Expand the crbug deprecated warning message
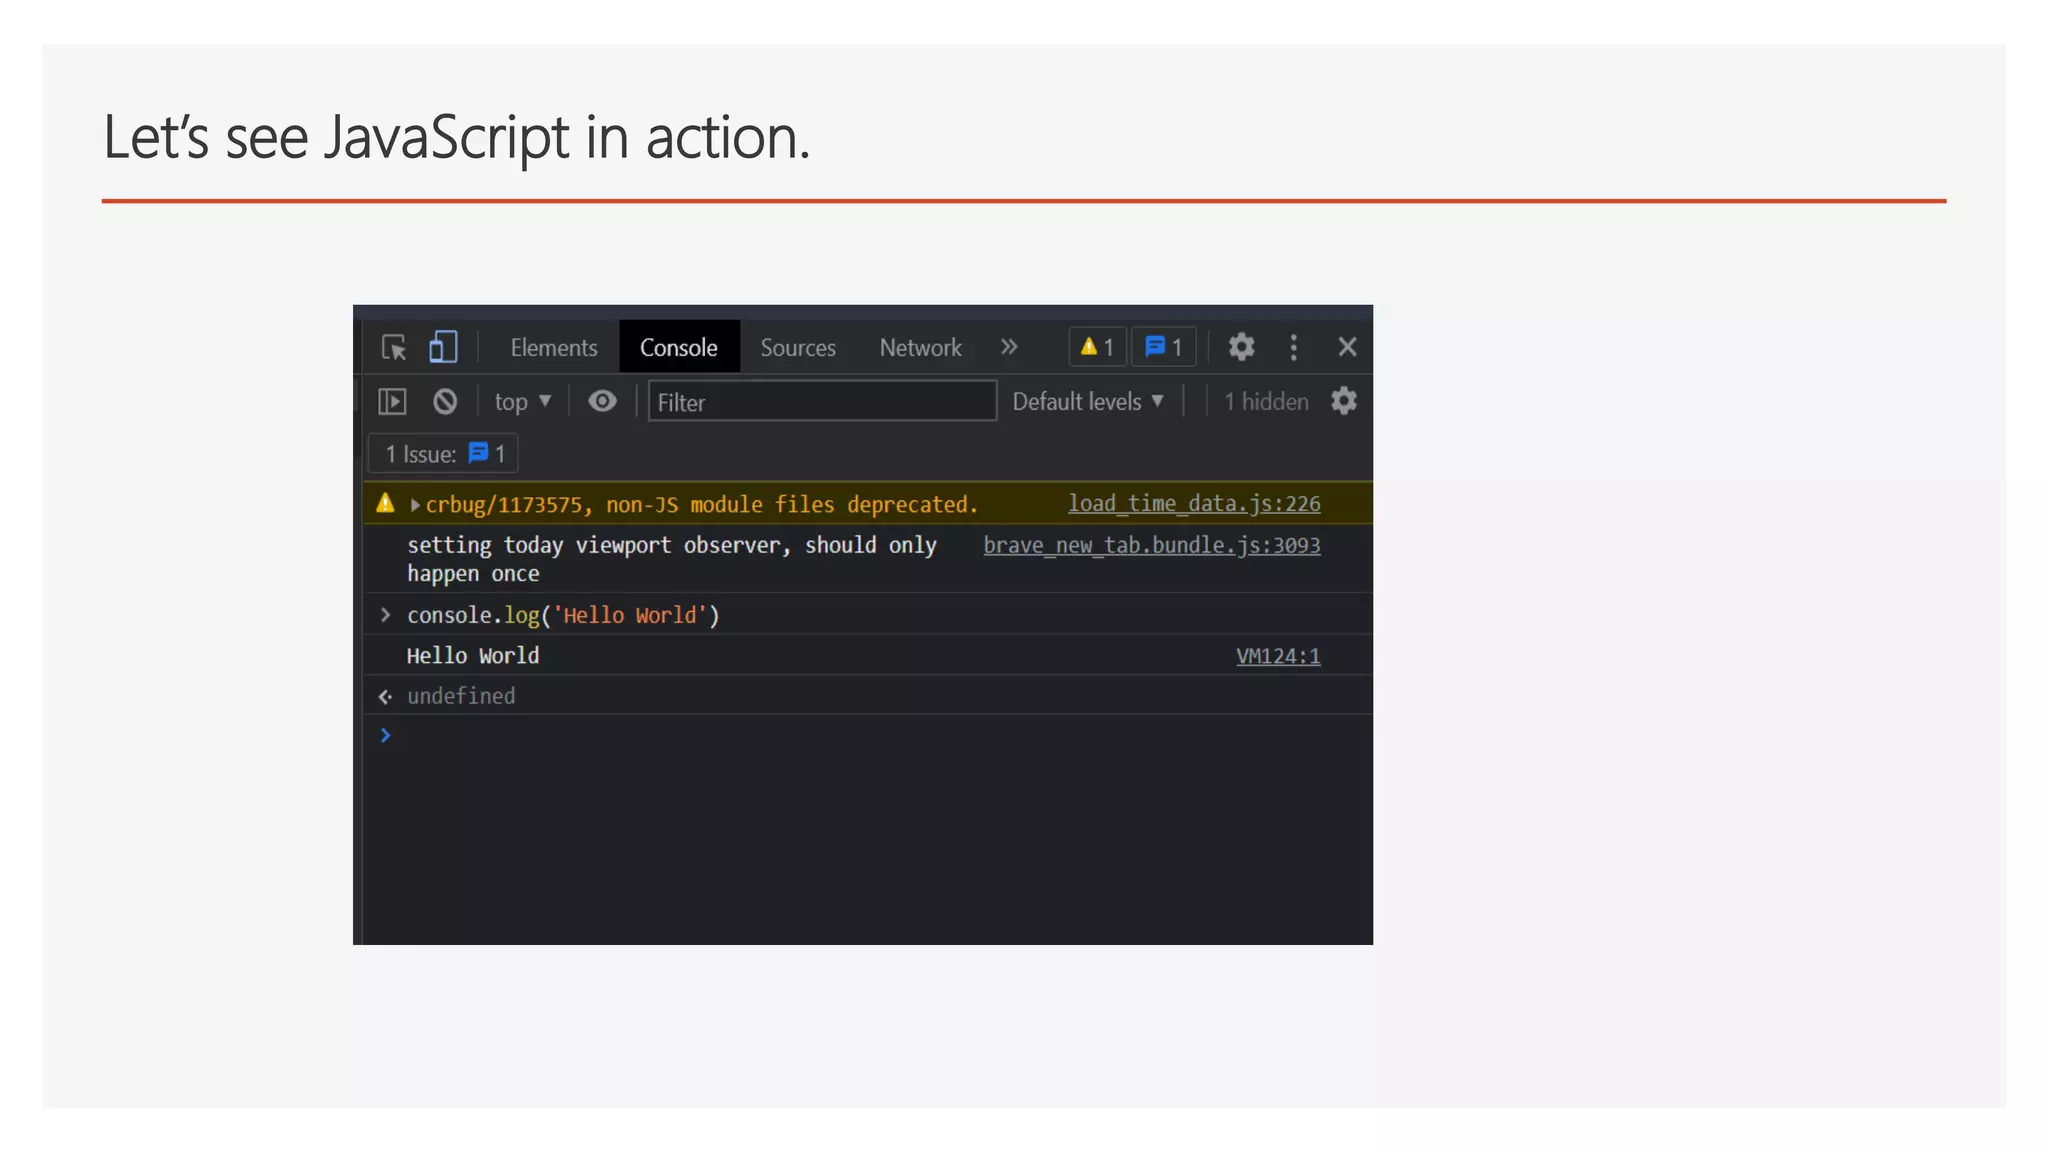The width and height of the screenshot is (2048, 1152). pyautogui.click(x=415, y=505)
